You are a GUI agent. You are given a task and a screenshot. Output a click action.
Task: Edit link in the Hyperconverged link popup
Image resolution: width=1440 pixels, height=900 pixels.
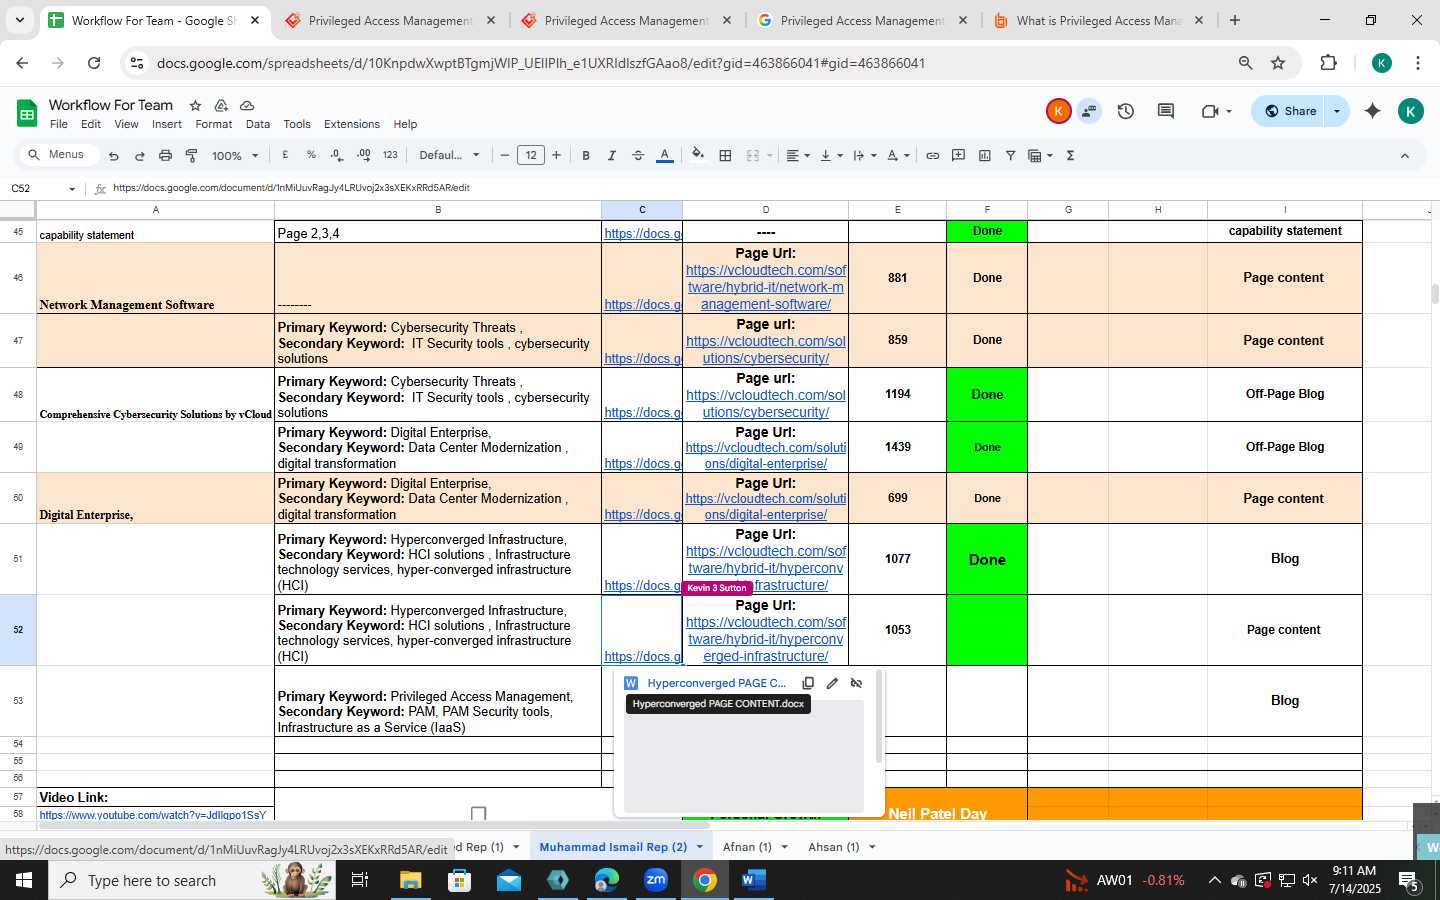click(x=832, y=683)
